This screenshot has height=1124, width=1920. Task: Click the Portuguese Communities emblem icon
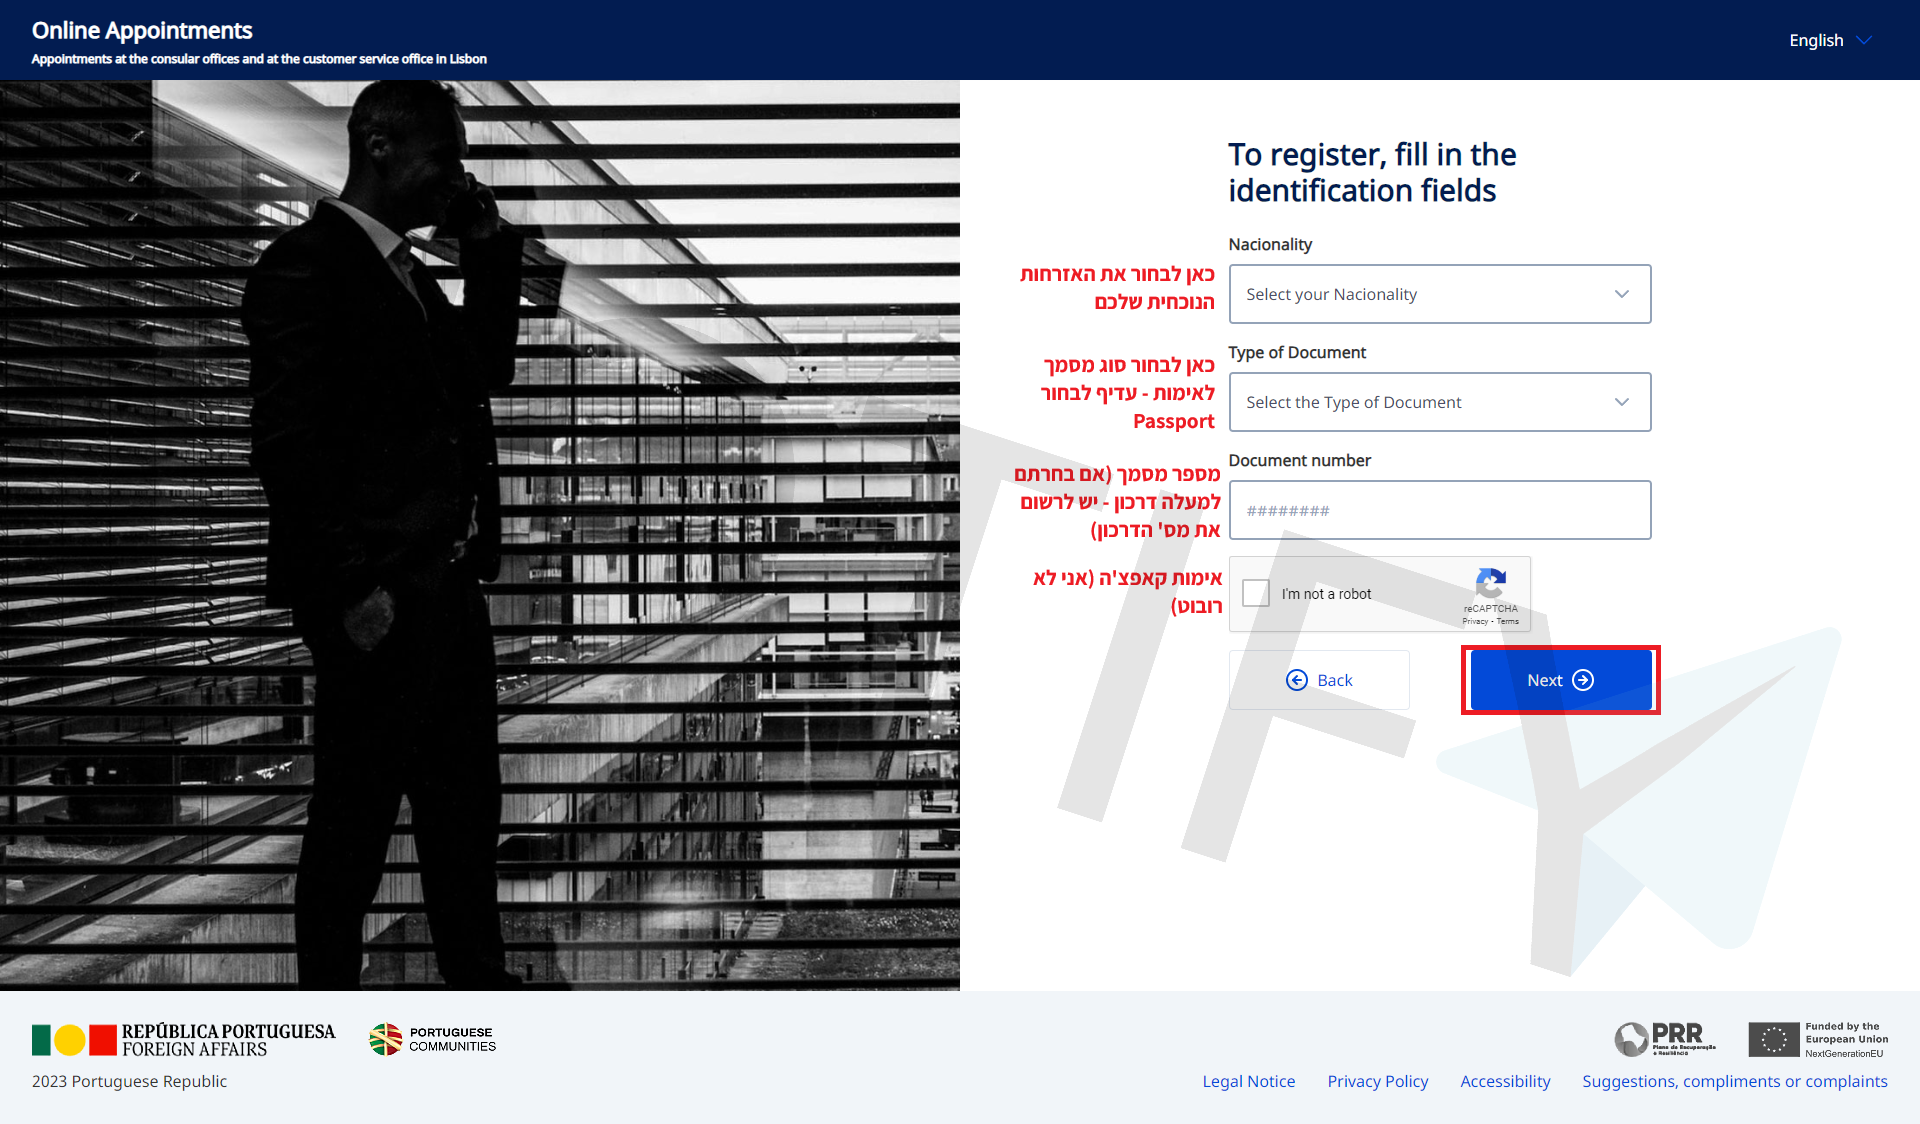385,1039
